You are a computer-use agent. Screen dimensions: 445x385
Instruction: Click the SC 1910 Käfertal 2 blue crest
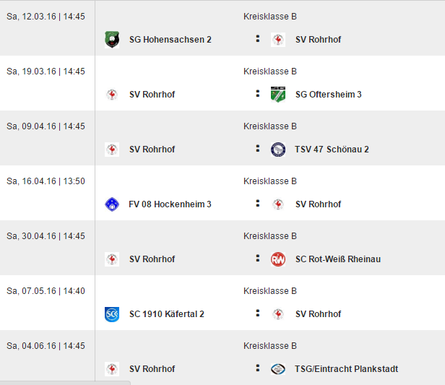[x=112, y=314]
